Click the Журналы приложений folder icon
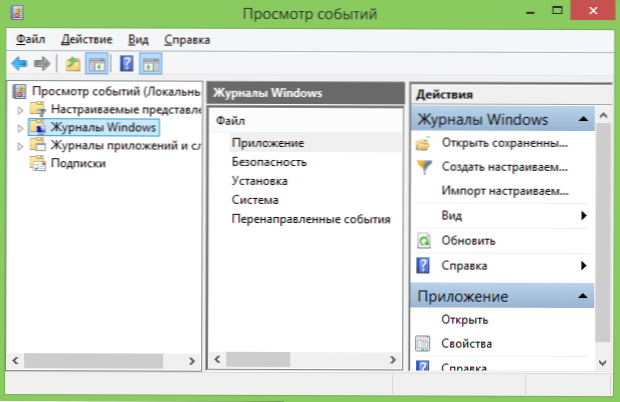The width and height of the screenshot is (620, 402). point(38,145)
